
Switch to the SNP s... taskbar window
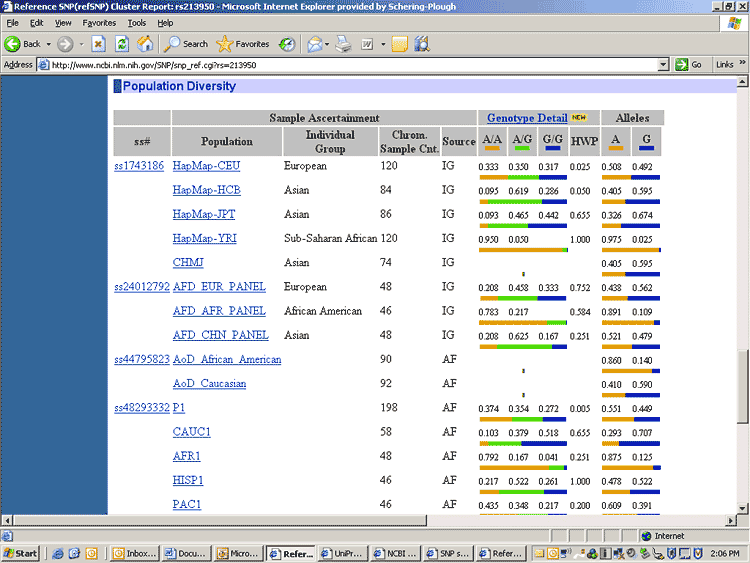tap(448, 553)
